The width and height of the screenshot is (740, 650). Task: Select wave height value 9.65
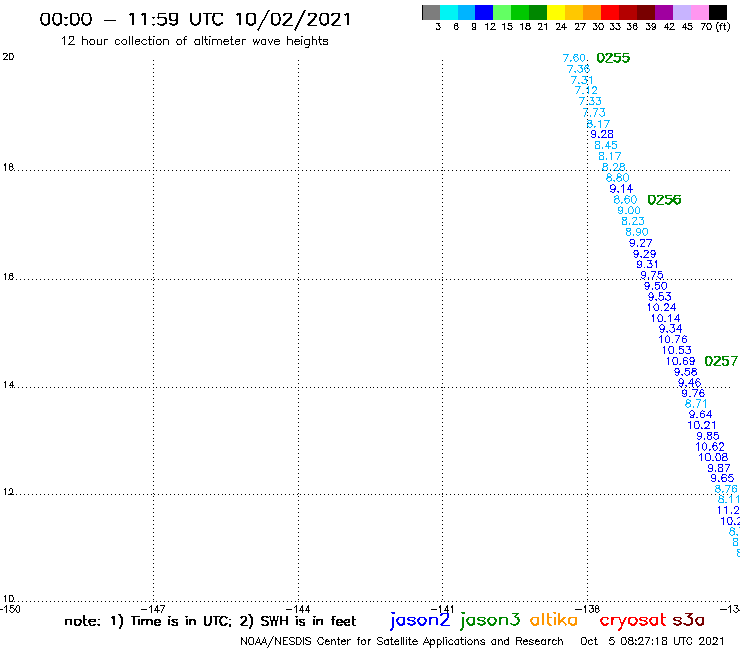tap(723, 478)
